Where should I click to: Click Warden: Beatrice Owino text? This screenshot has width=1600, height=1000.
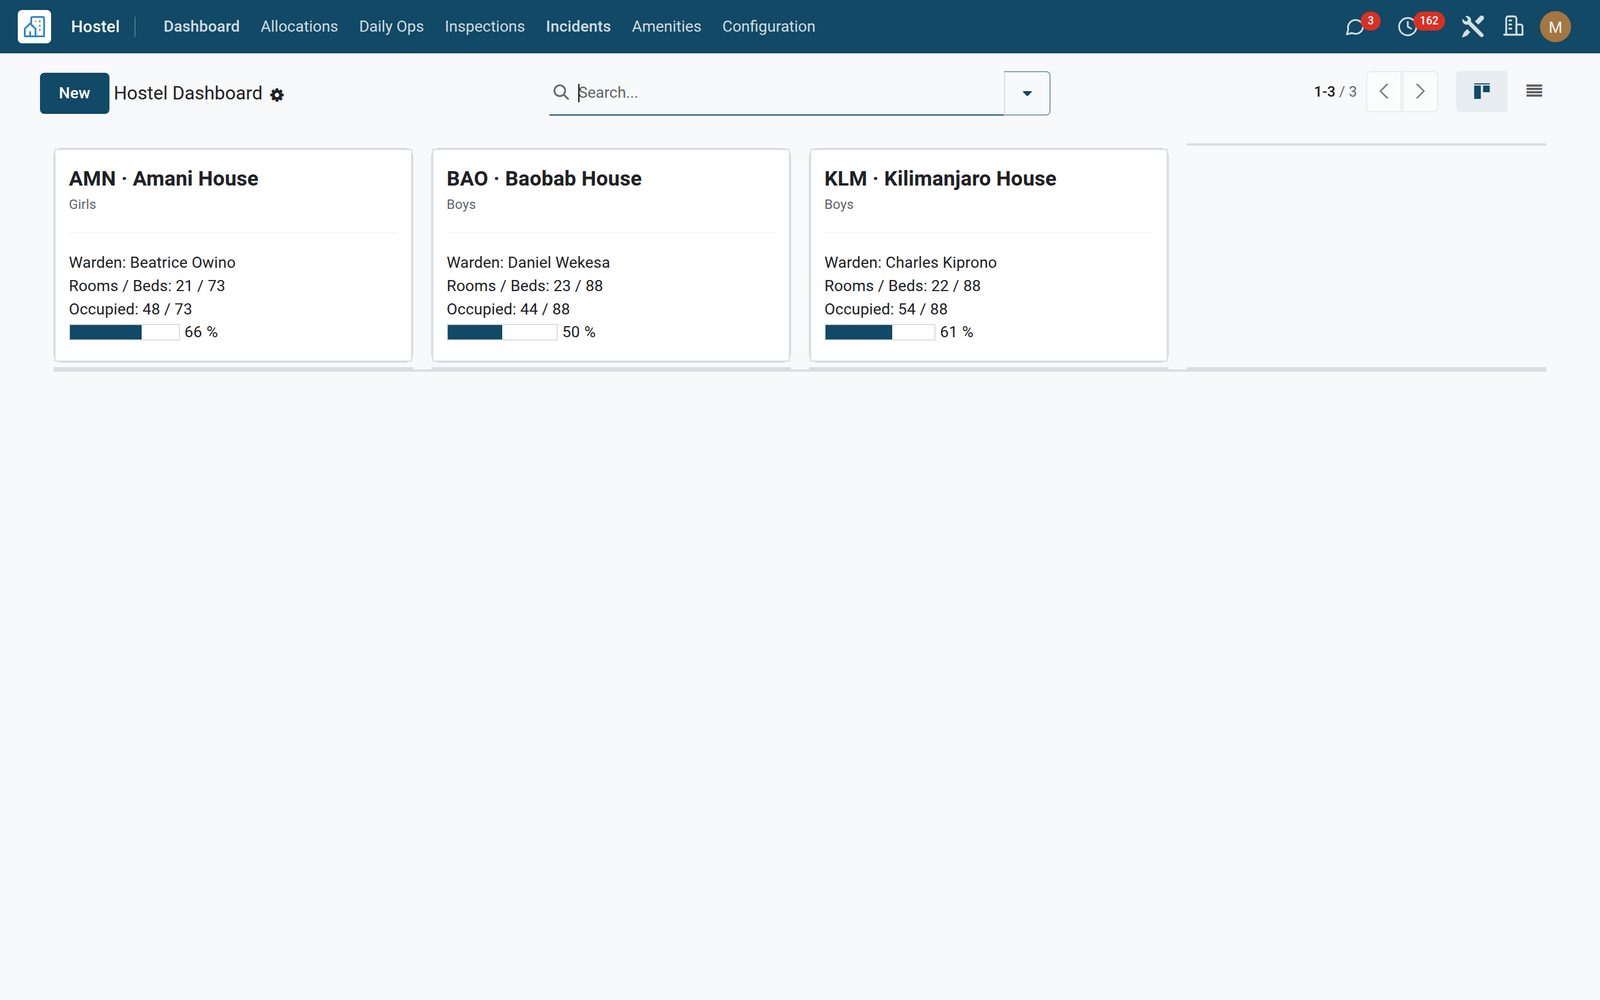pos(152,263)
